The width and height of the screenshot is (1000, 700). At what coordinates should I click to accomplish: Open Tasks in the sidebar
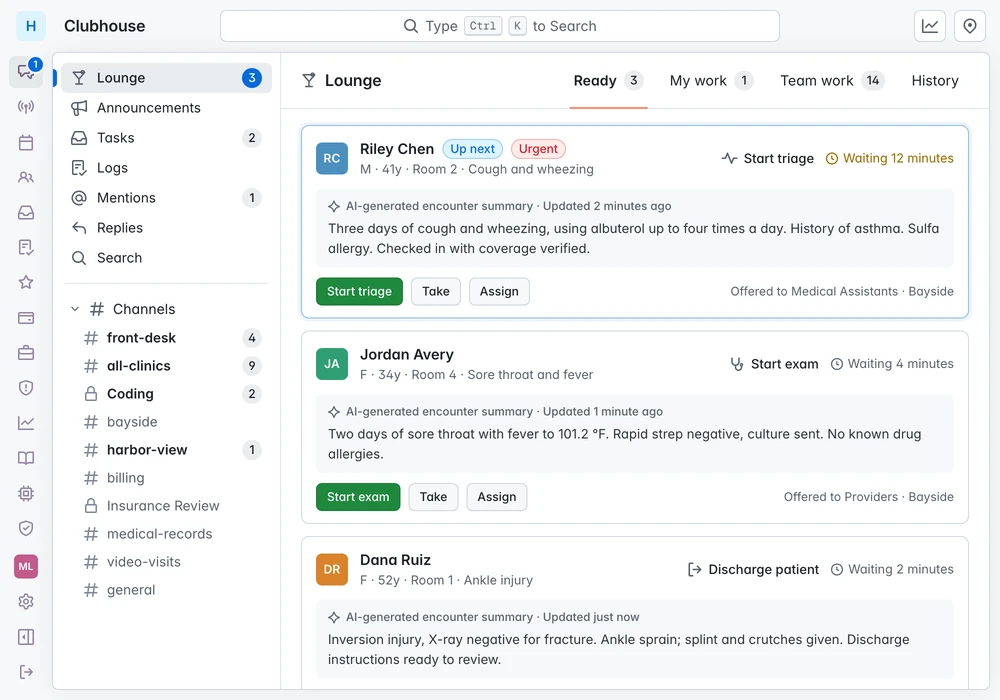[x=166, y=138]
